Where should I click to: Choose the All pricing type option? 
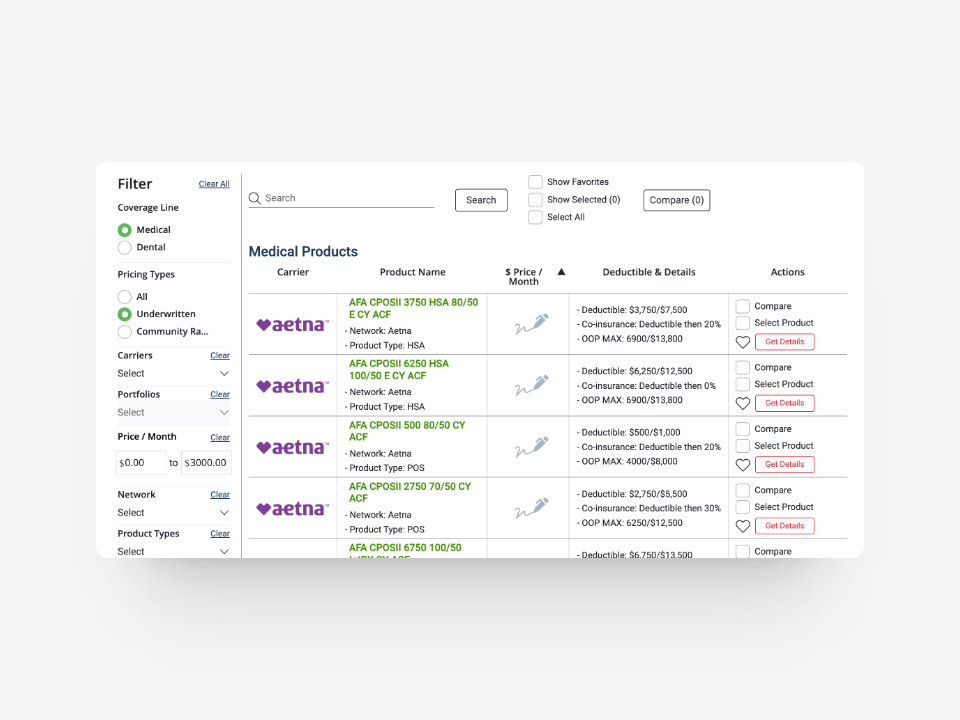(x=125, y=297)
